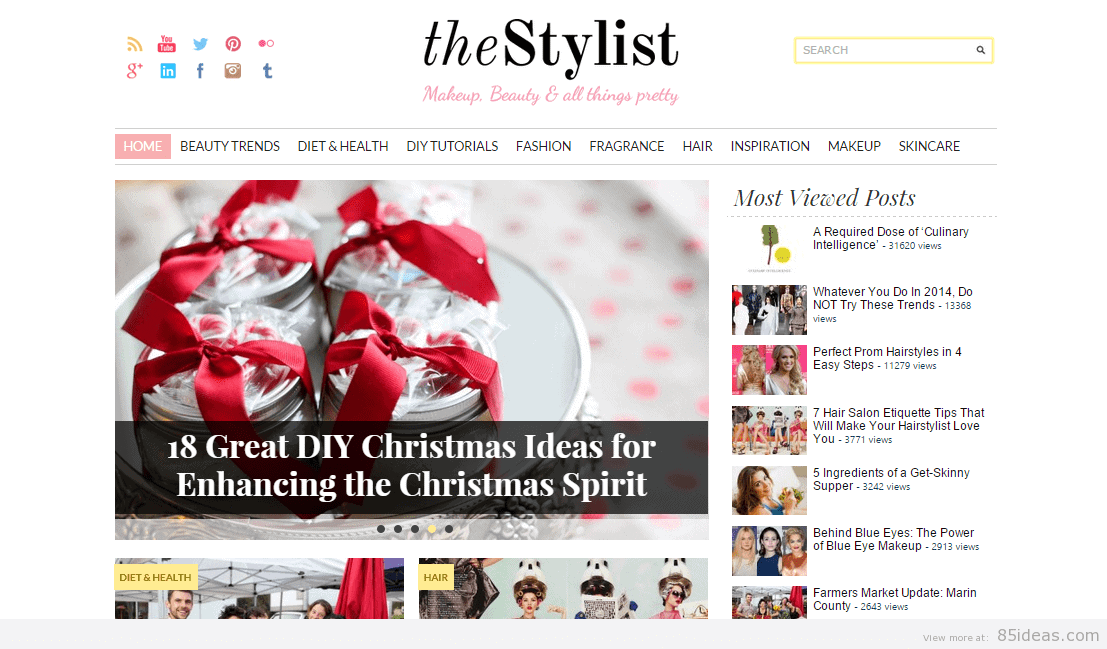This screenshot has height=649, width=1107.
Task: Click the search magnifier icon
Action: [x=981, y=50]
